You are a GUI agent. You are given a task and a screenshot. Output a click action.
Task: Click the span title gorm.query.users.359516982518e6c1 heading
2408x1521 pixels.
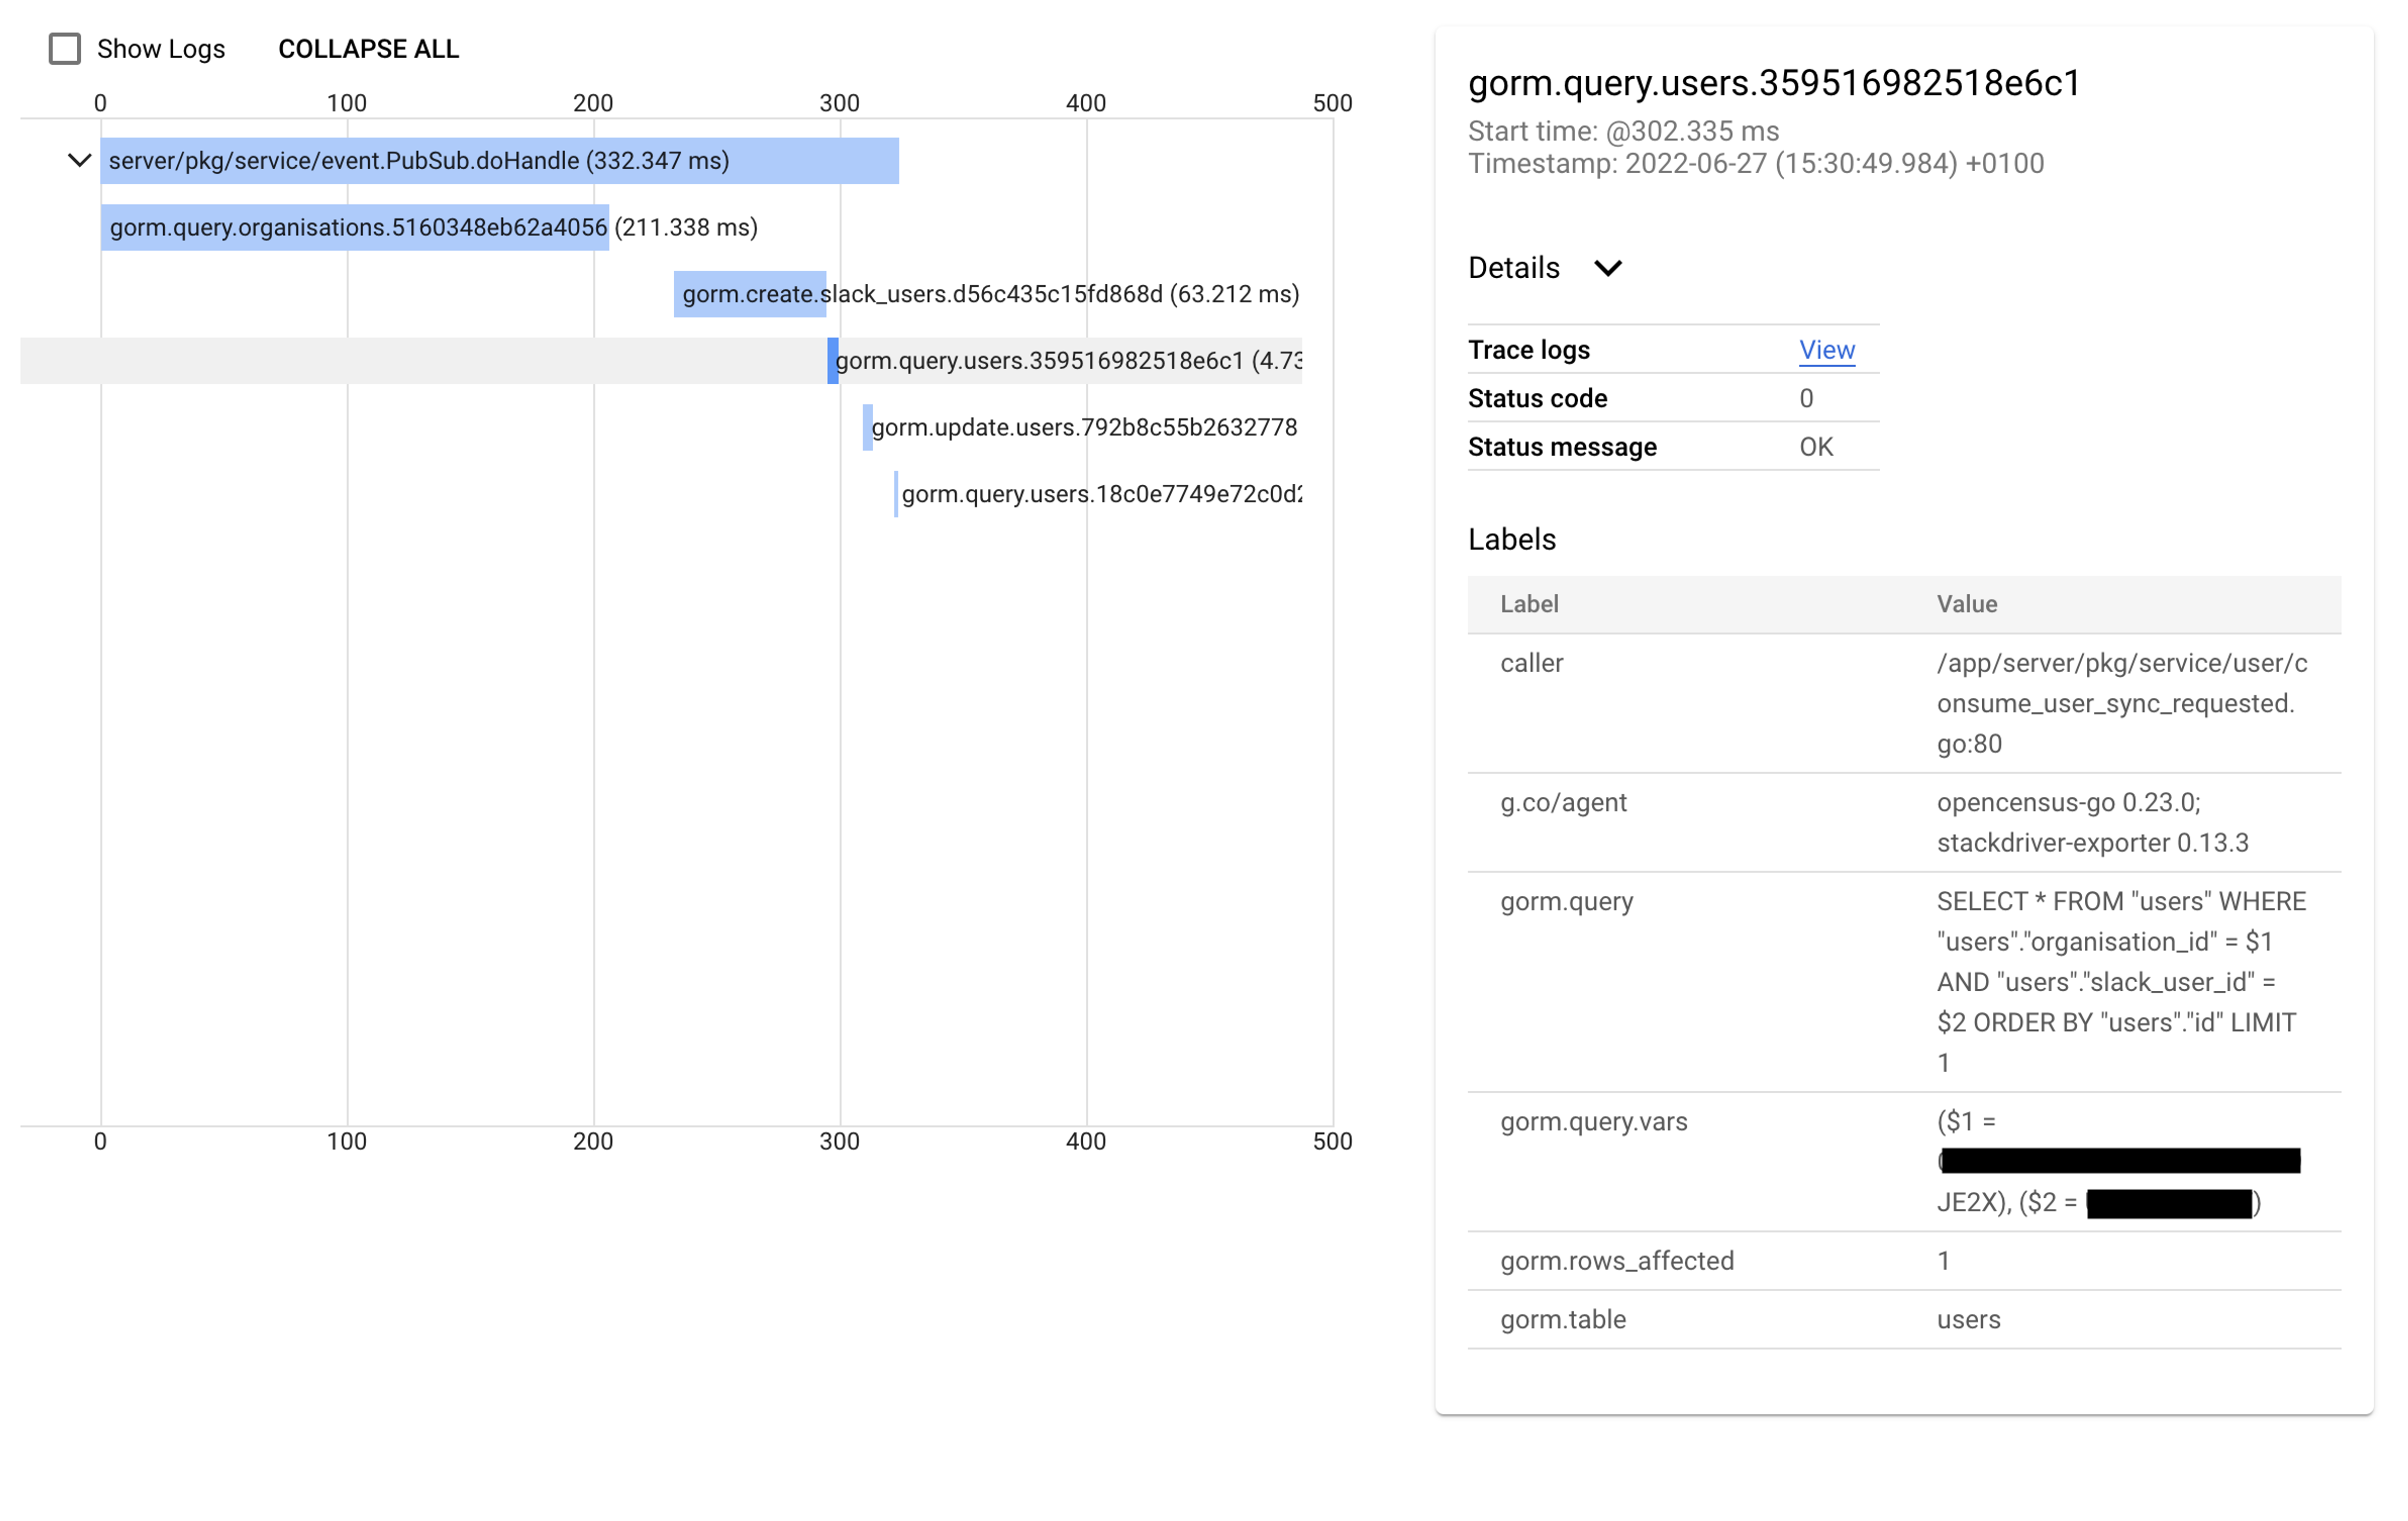pos(1773,83)
